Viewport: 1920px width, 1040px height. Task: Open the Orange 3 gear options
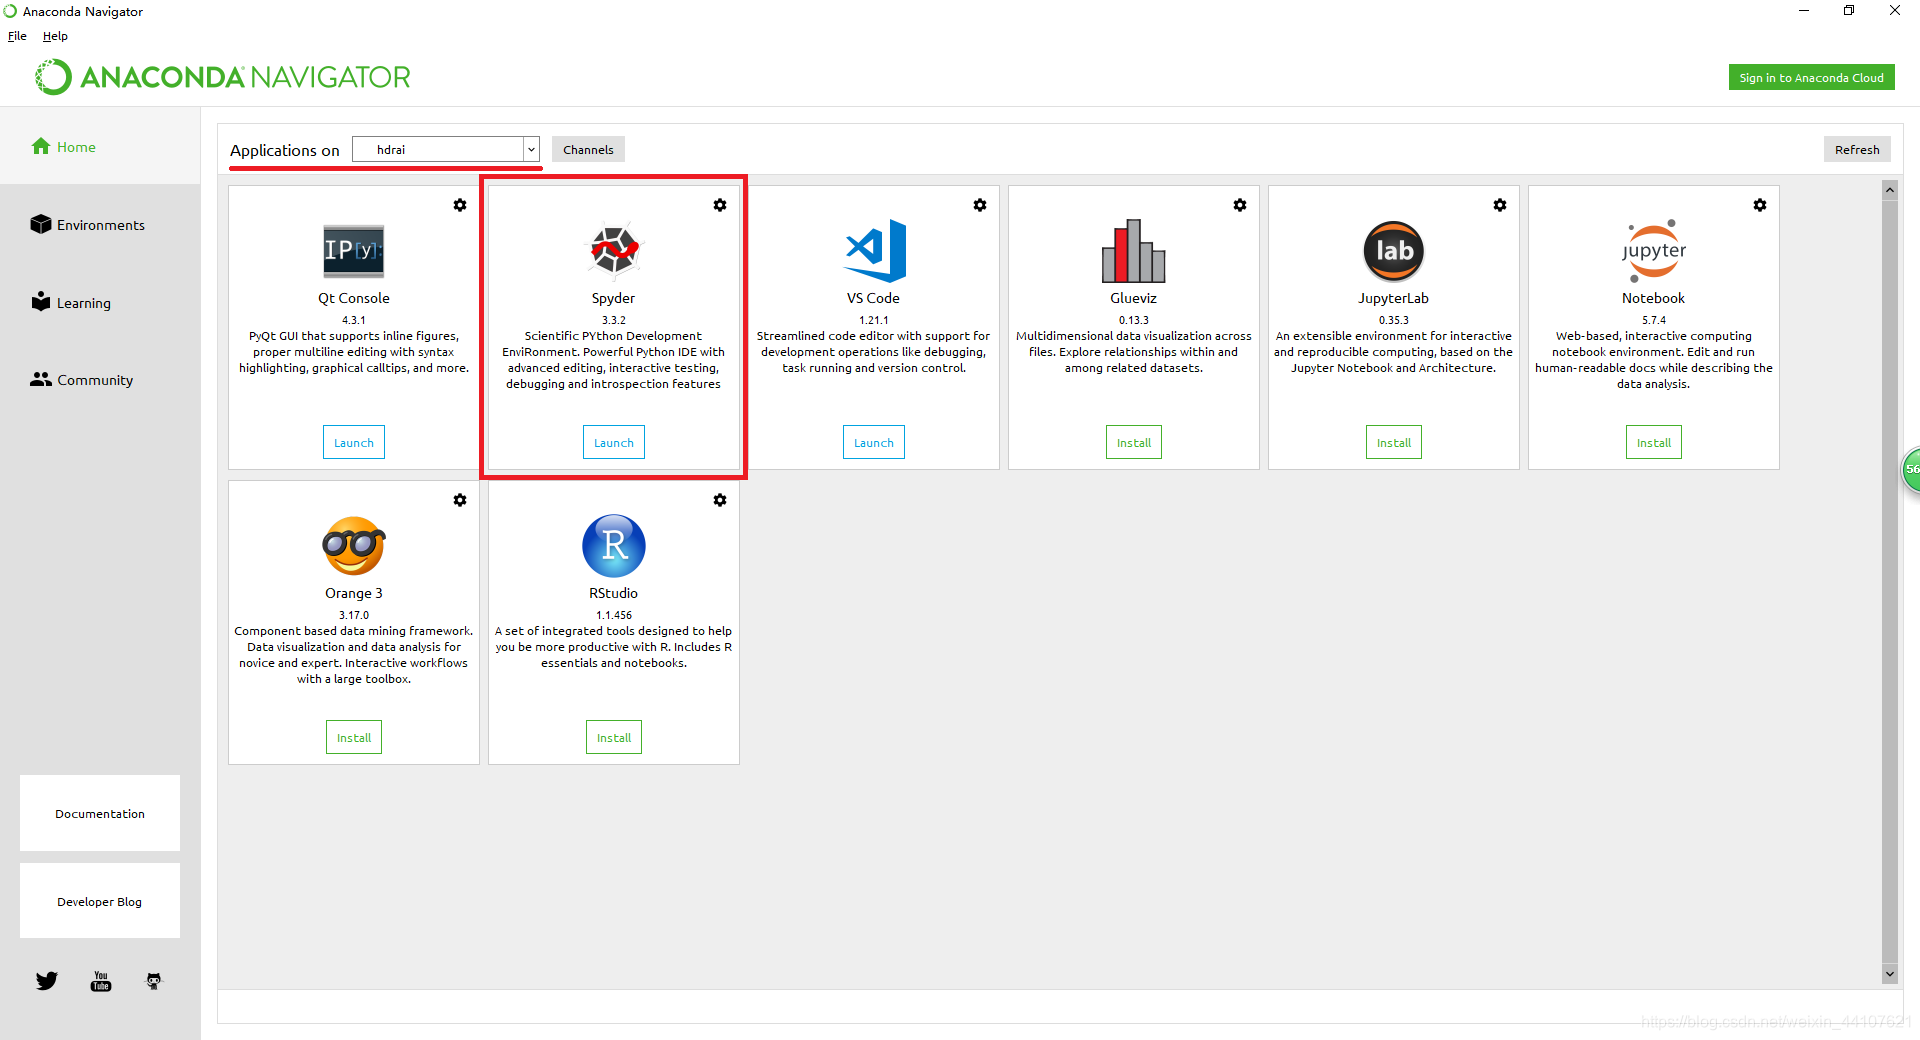[460, 500]
